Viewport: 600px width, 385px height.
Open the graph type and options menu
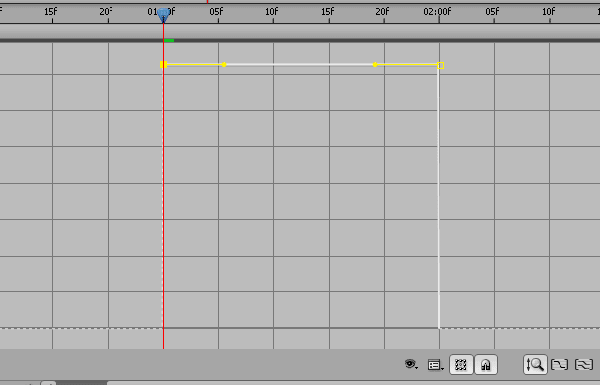(435, 365)
